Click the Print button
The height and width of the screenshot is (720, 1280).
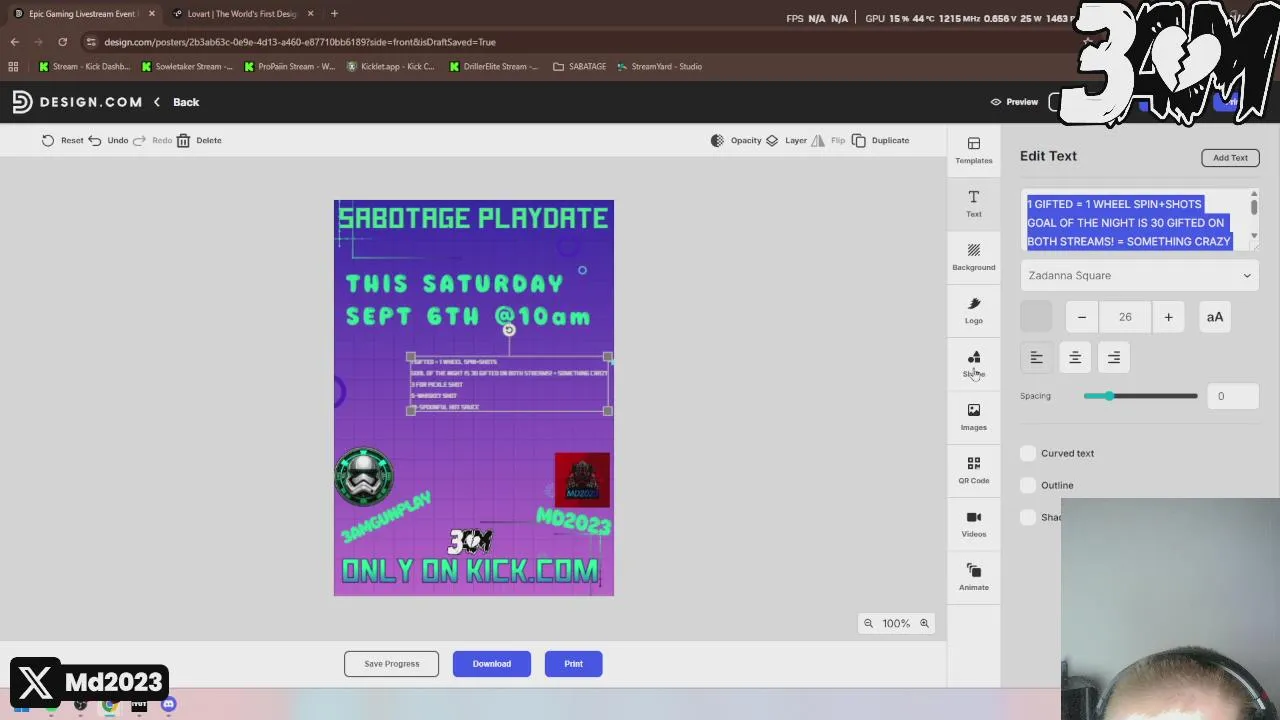(x=573, y=664)
